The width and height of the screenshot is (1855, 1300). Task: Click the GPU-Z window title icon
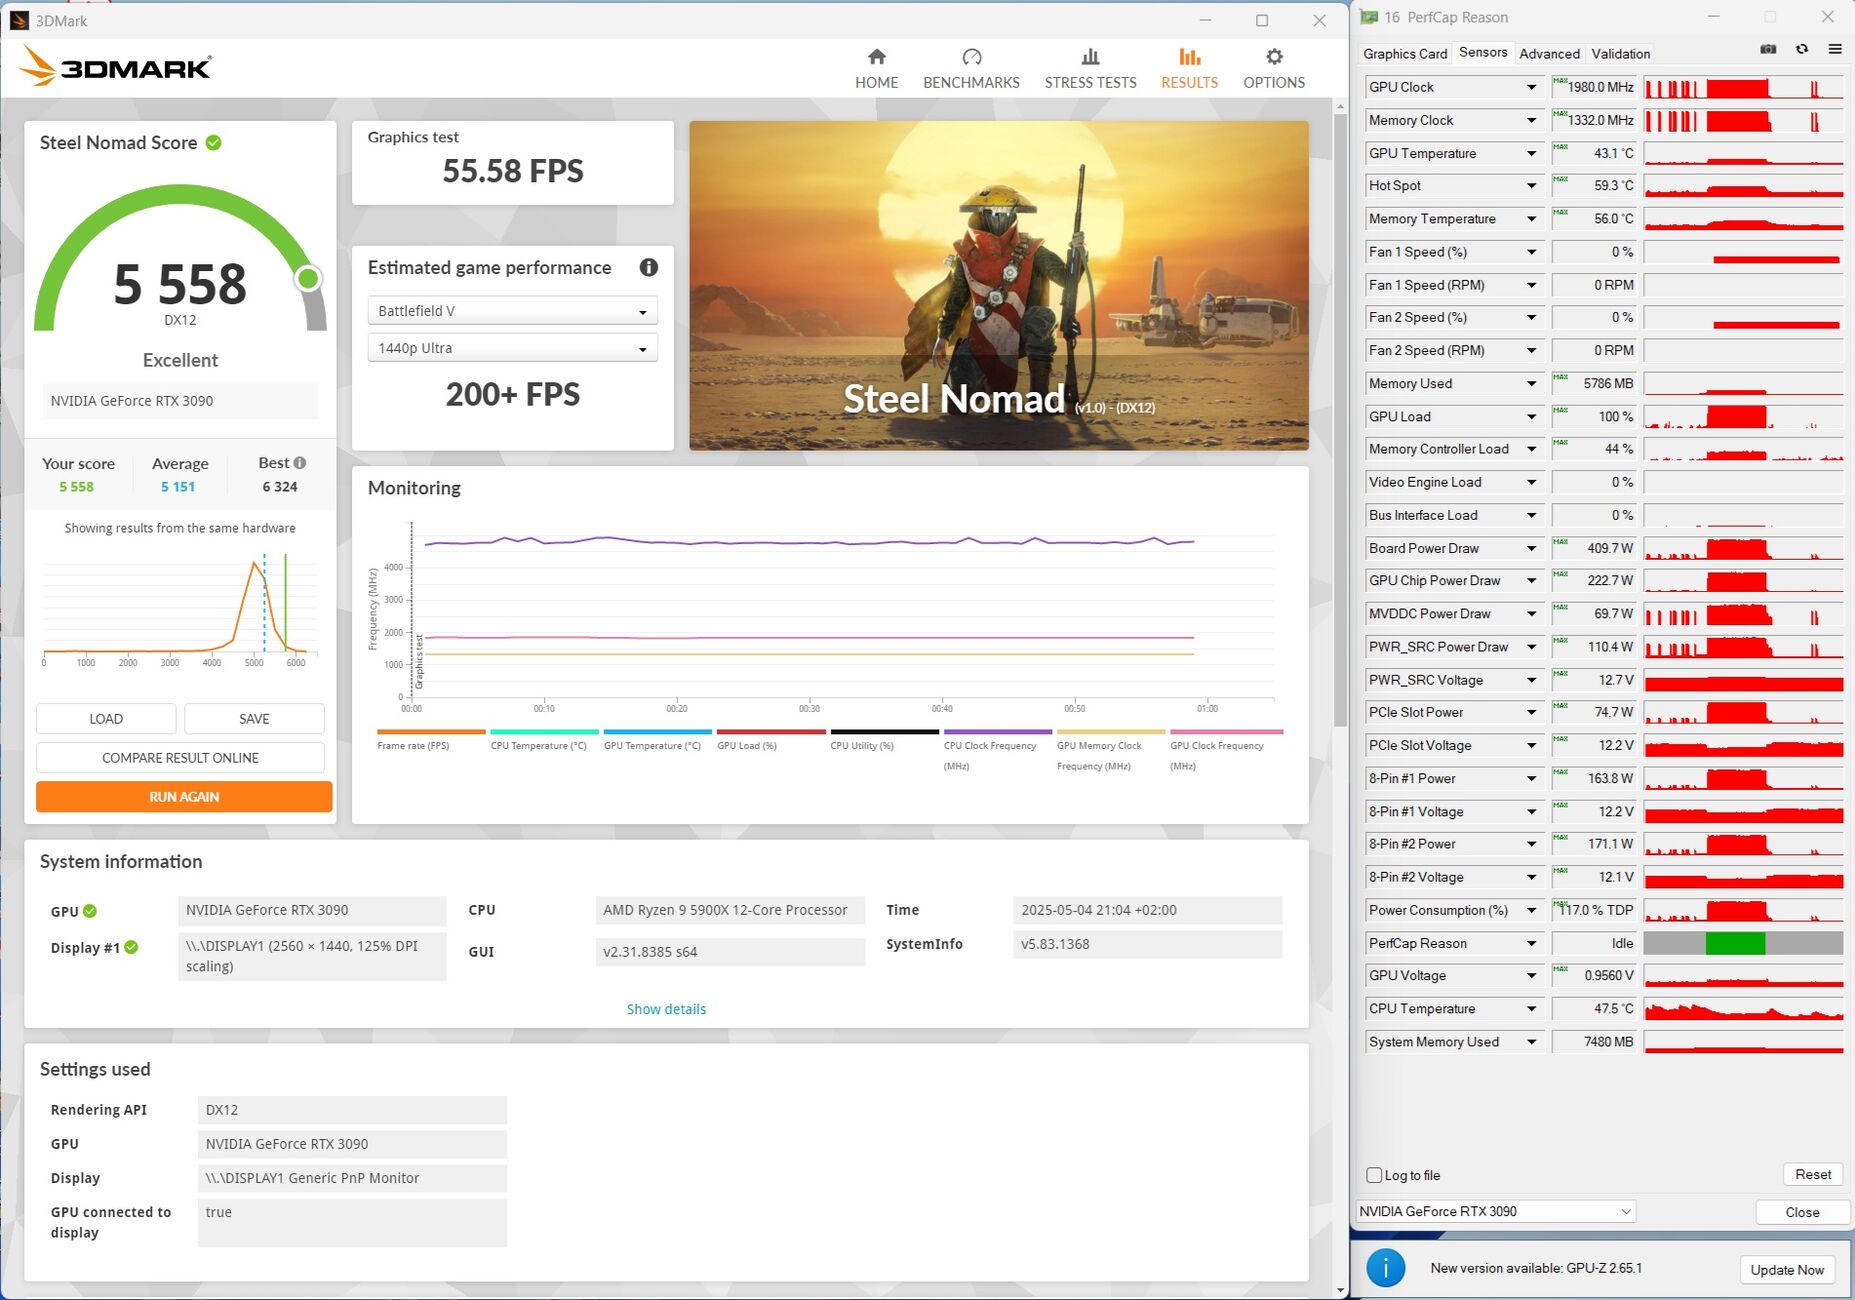(x=1369, y=17)
